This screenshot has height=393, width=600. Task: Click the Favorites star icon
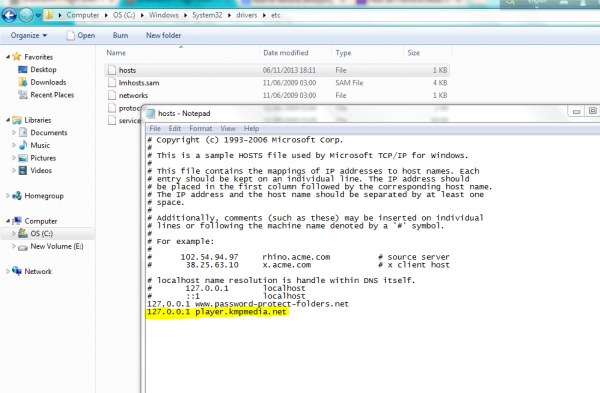[16, 57]
